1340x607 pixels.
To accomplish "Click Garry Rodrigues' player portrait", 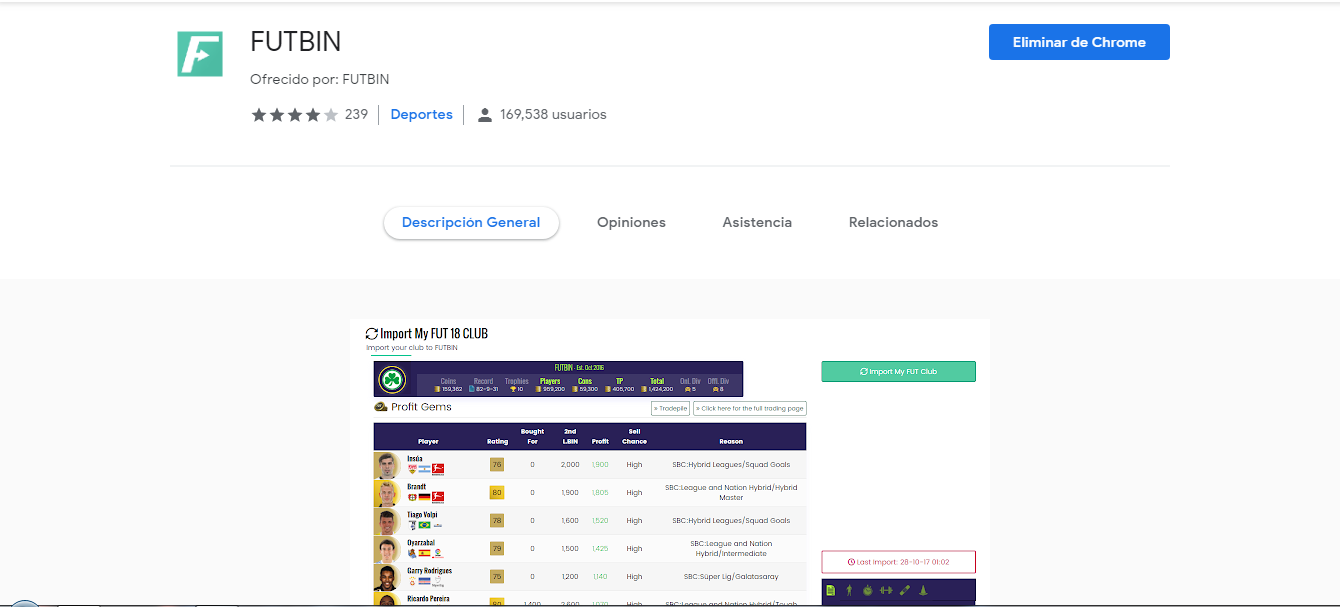I will tap(387, 577).
